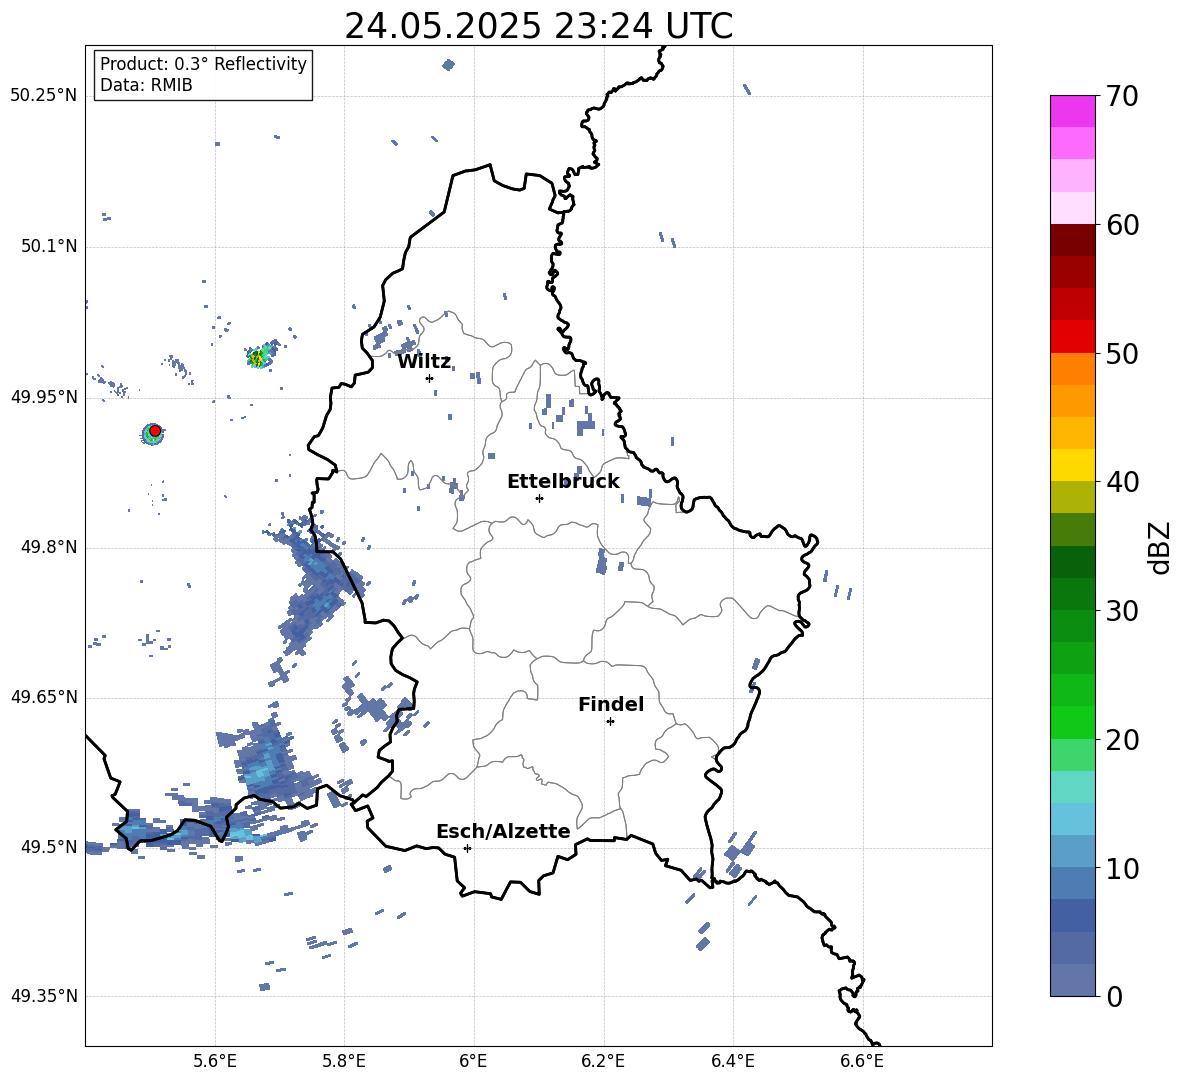
Task: Click the 49.8°N latitude tick label
Action: click(49, 547)
